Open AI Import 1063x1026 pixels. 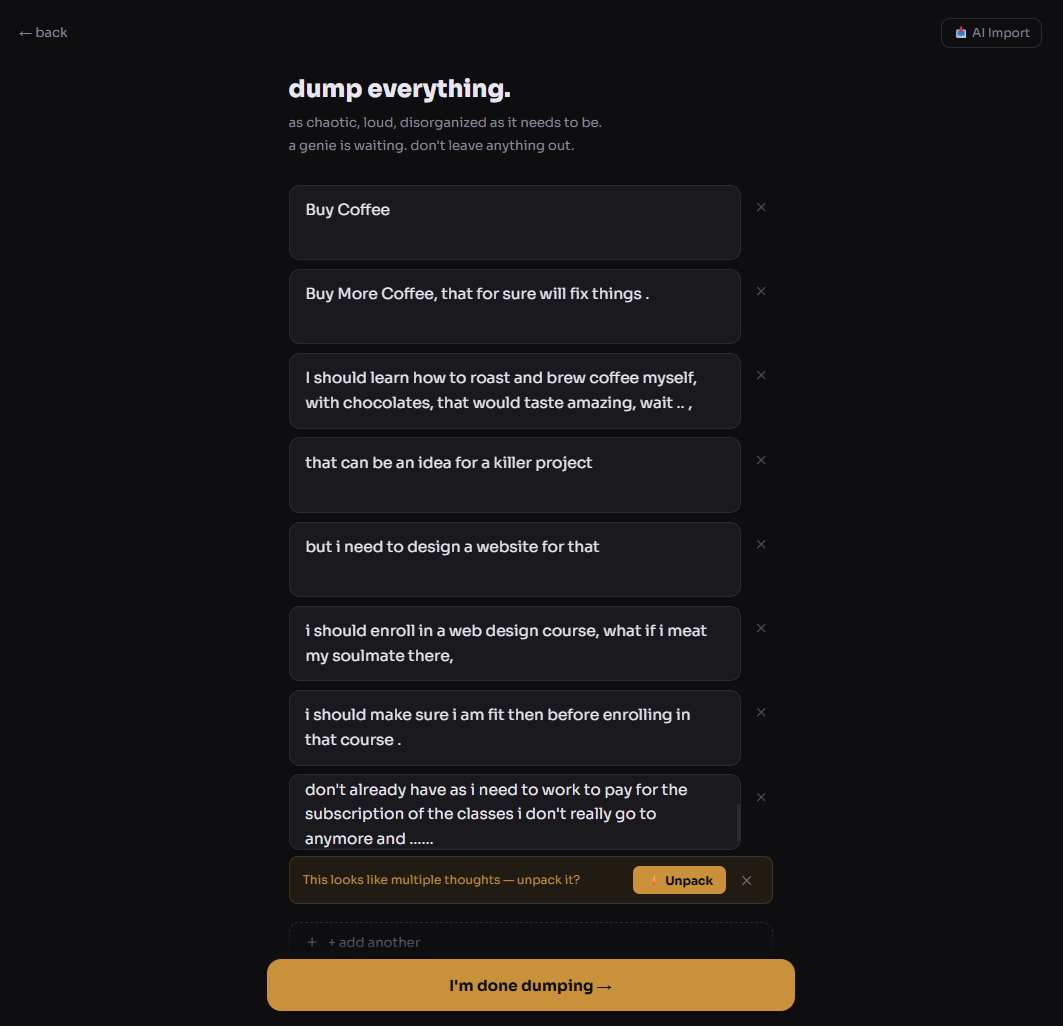click(x=991, y=33)
